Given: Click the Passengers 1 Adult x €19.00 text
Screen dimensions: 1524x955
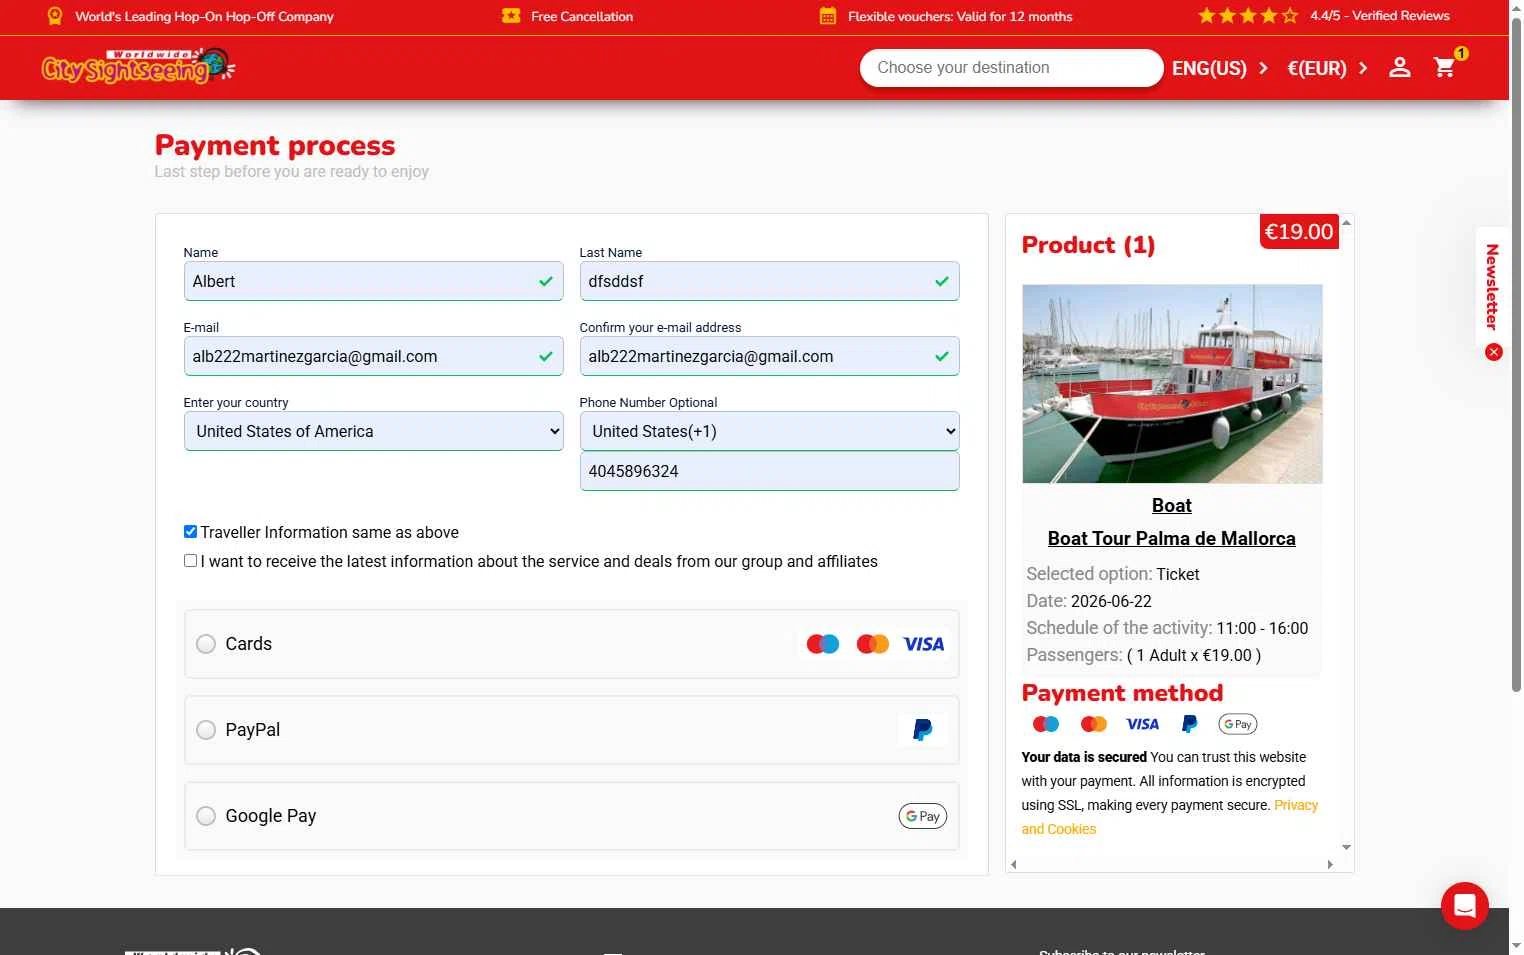Looking at the screenshot, I should [x=1144, y=655].
